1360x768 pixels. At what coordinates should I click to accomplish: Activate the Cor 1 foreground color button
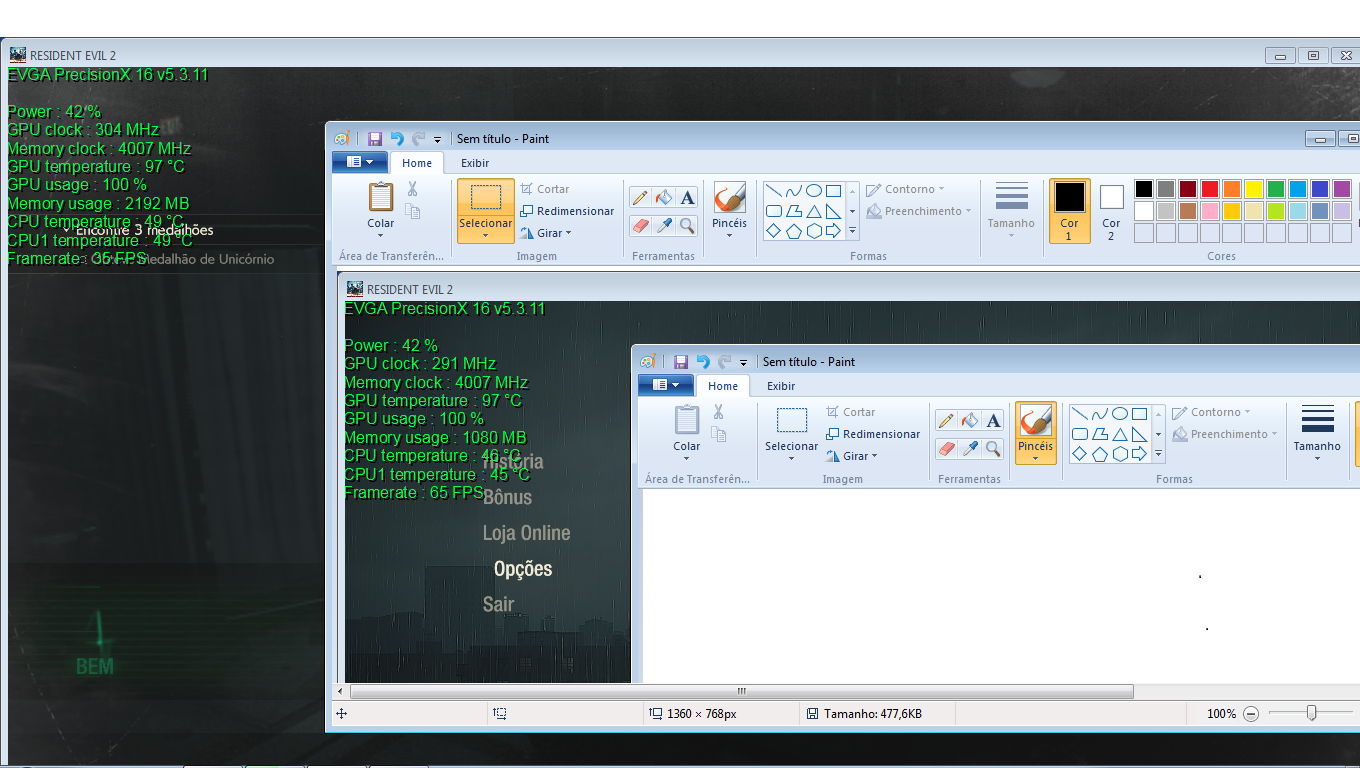(x=1069, y=211)
